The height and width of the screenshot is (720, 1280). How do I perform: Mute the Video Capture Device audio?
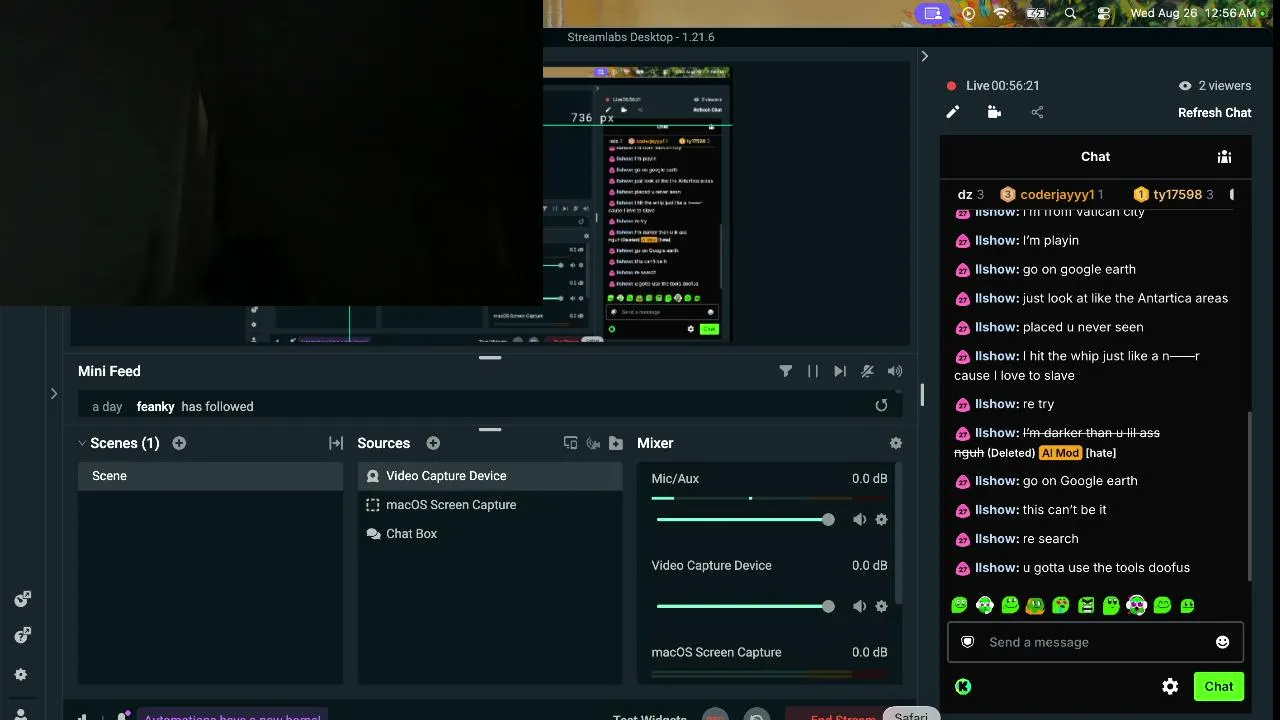(x=859, y=606)
